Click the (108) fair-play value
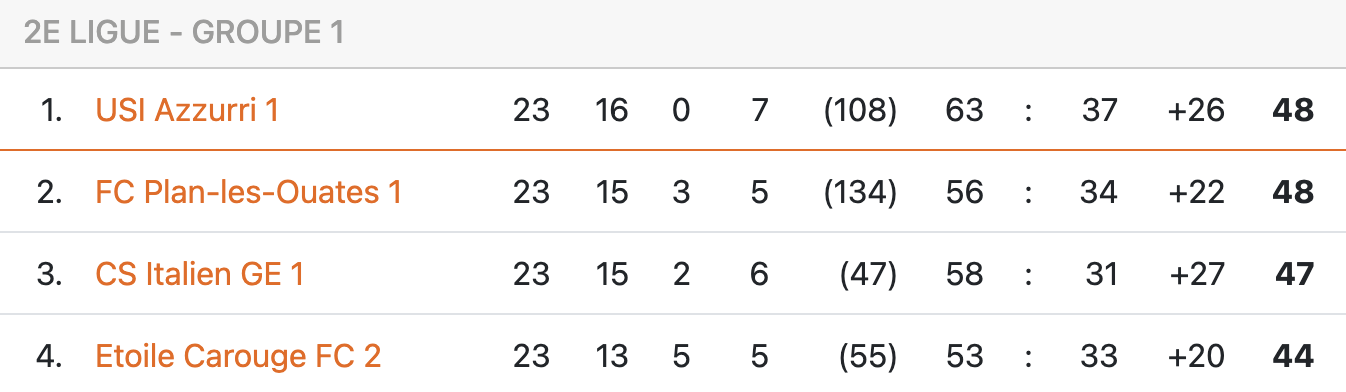The width and height of the screenshot is (1346, 392). (x=860, y=109)
